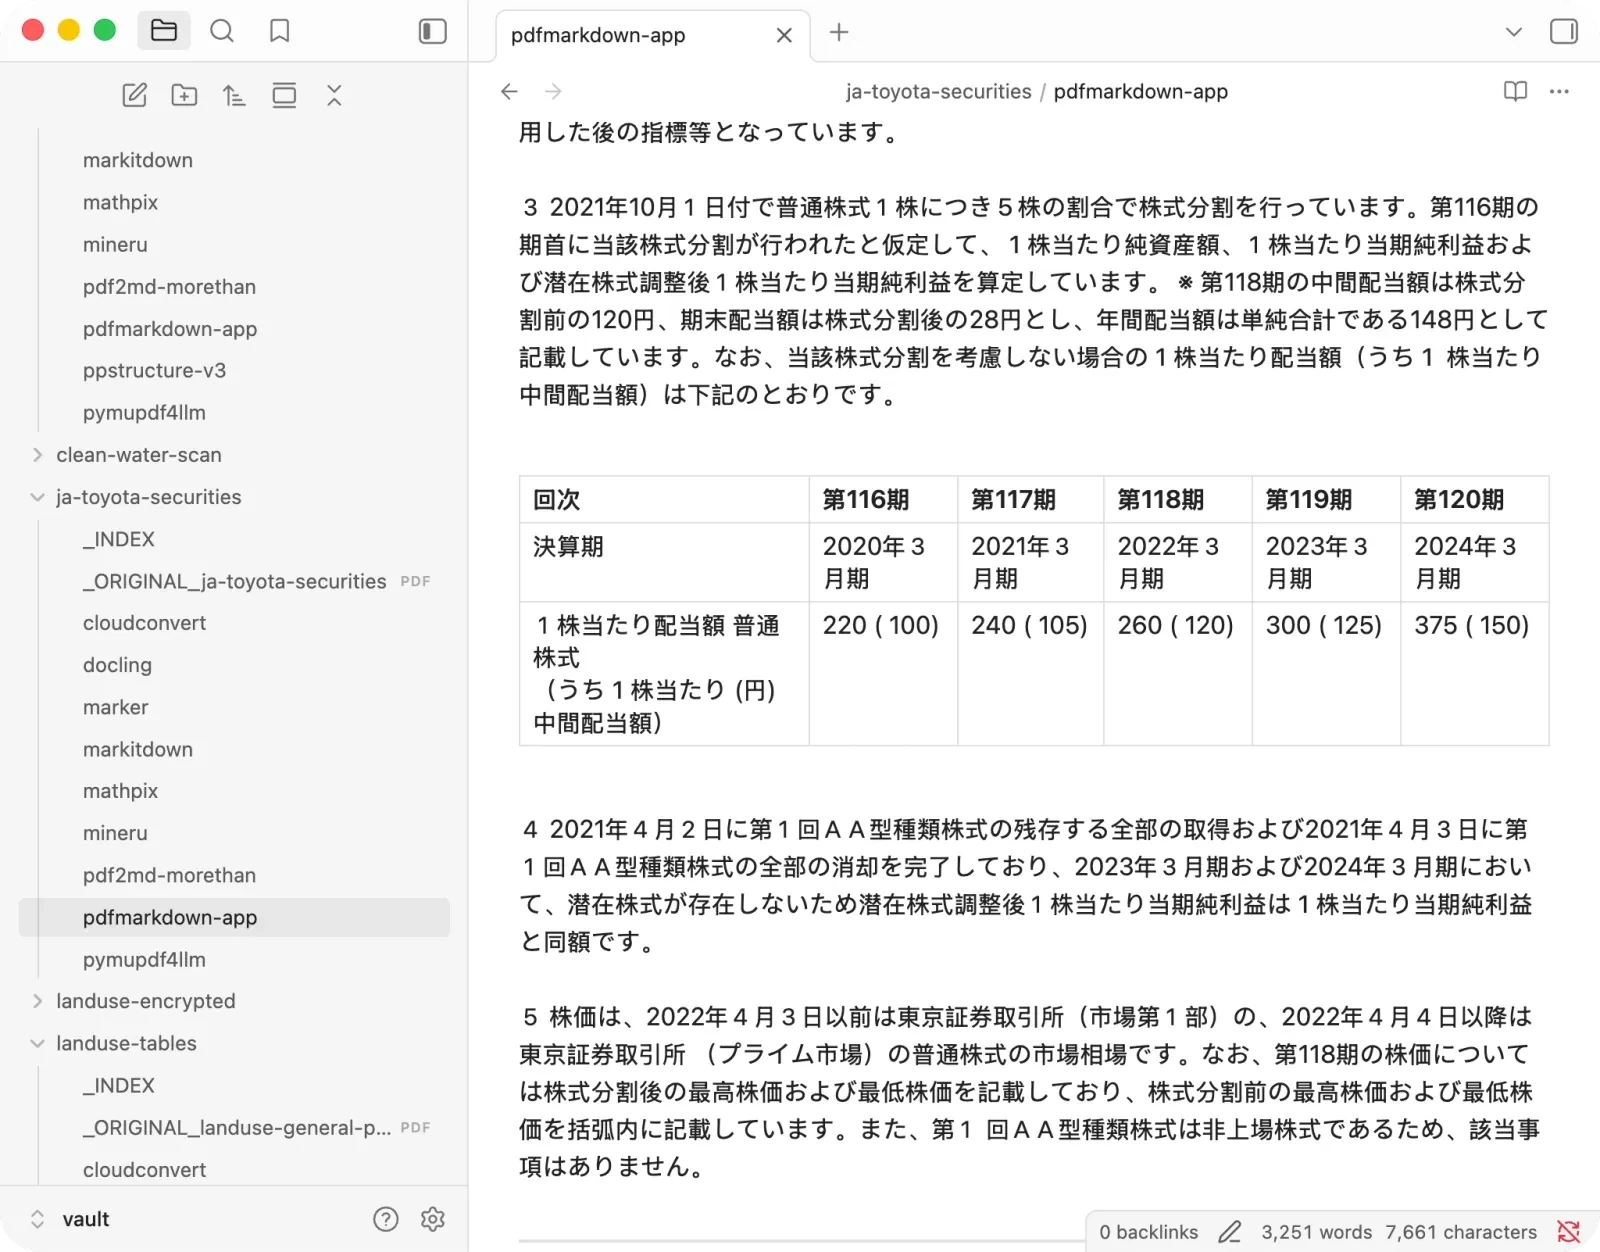Screen dimensions: 1600x1252
Task: Expand the landuse-encrypted folder
Action: (146, 1001)
